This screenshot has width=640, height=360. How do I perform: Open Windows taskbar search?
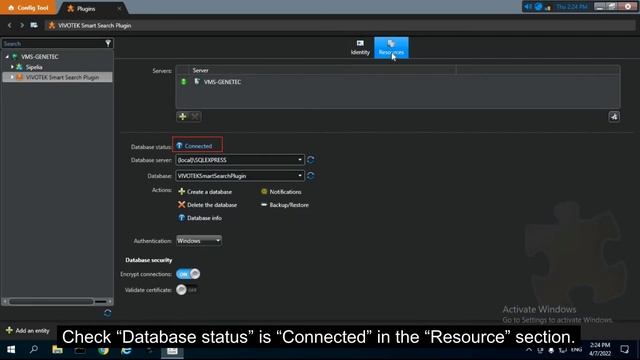[x=34, y=350]
